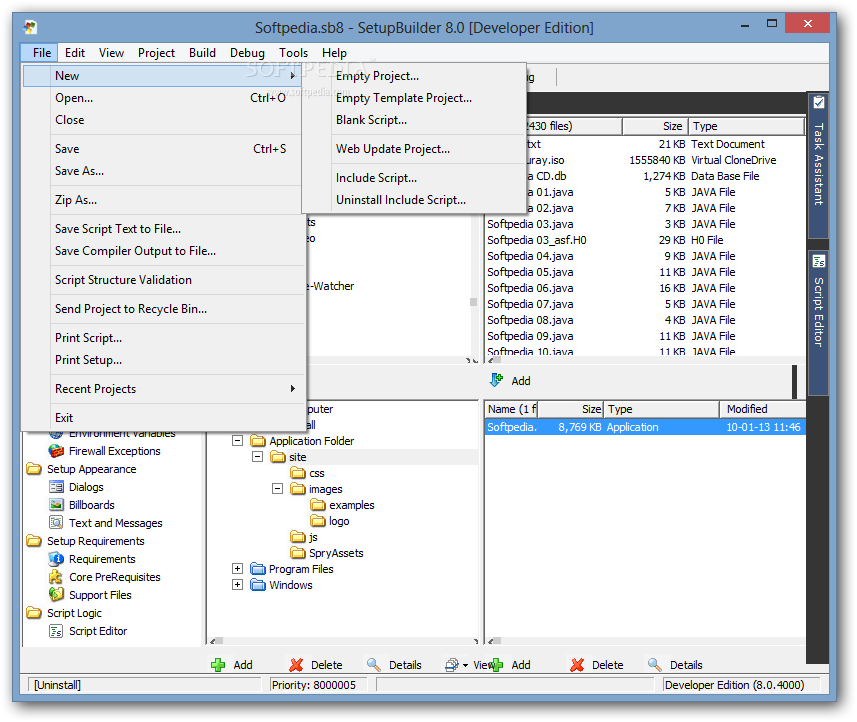The width and height of the screenshot is (857, 722).
Task: Select the Application Folder folder icon
Action: point(257,441)
